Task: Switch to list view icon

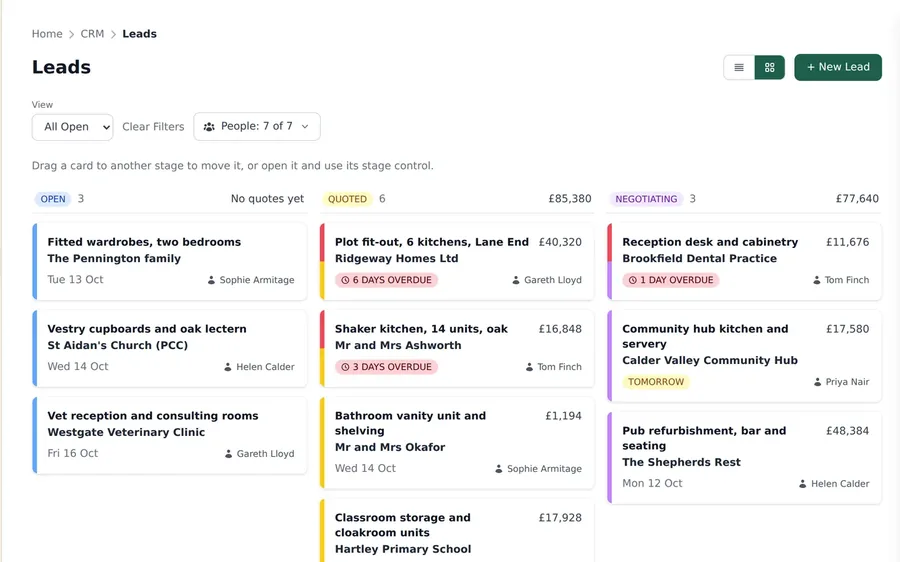Action: (x=739, y=68)
